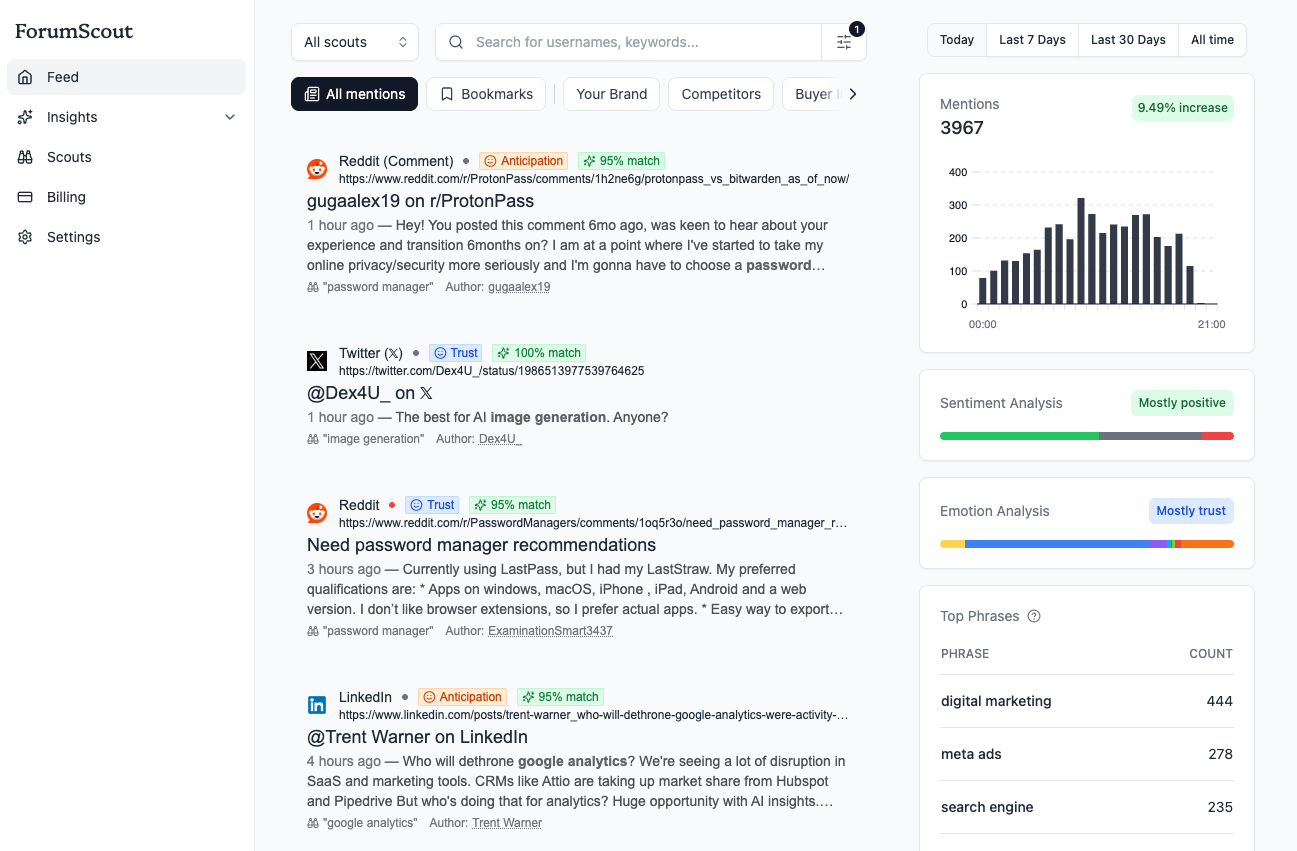The width and height of the screenshot is (1297, 851).
Task: Select the Insights icon in the sidebar
Action: point(24,117)
